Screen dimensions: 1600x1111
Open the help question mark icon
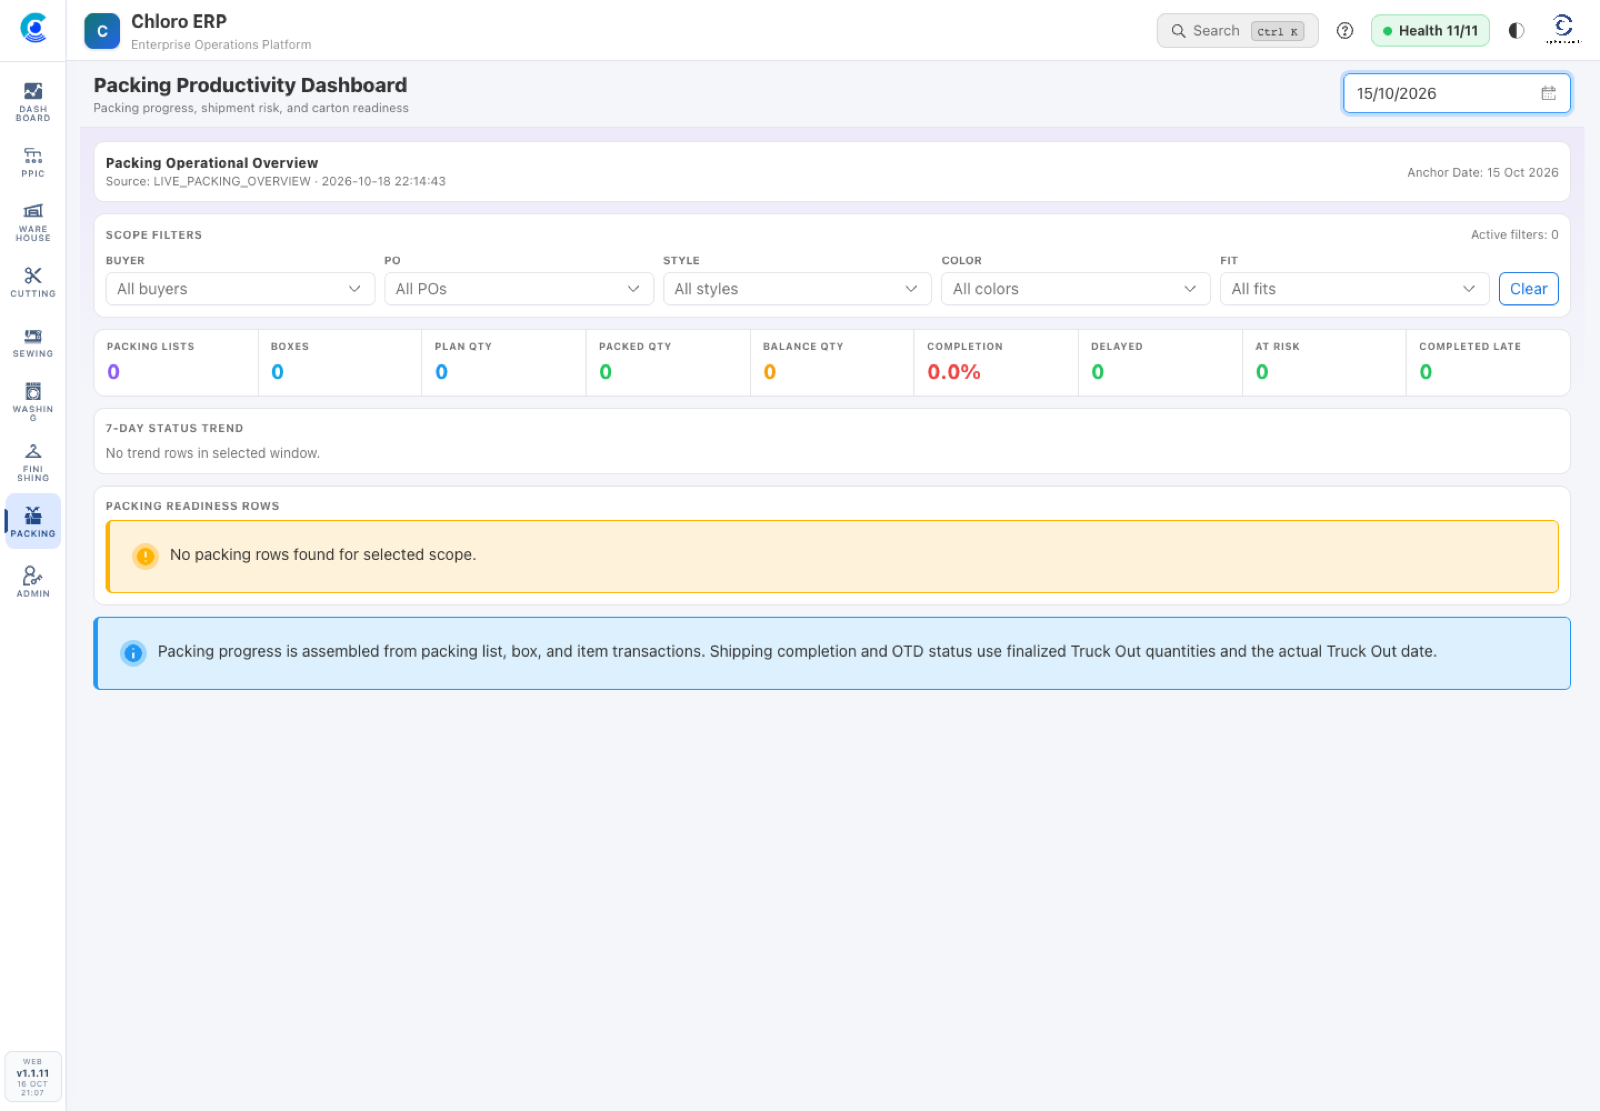1345,31
